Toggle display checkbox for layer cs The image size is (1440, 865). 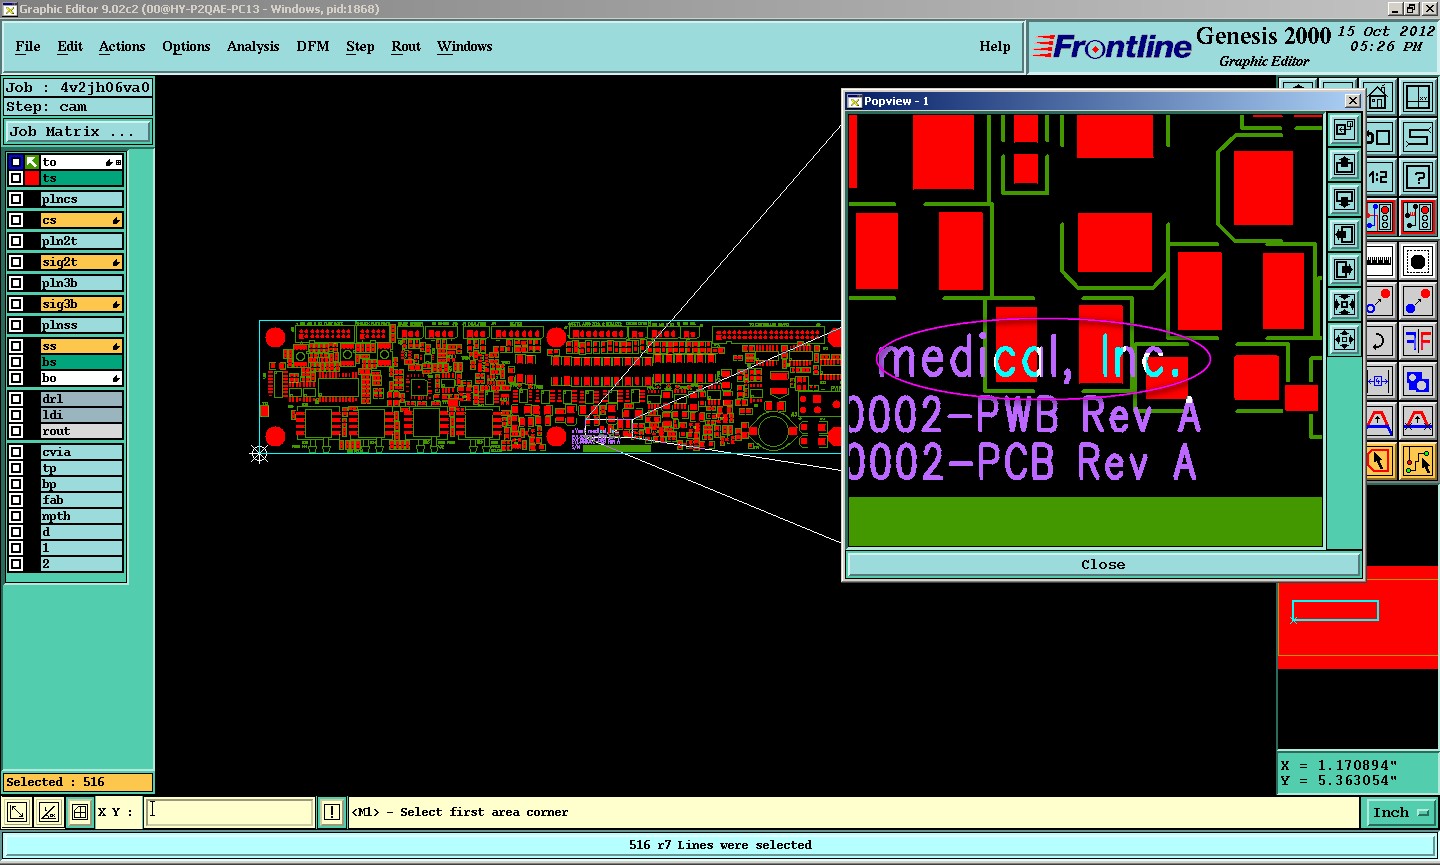16,220
